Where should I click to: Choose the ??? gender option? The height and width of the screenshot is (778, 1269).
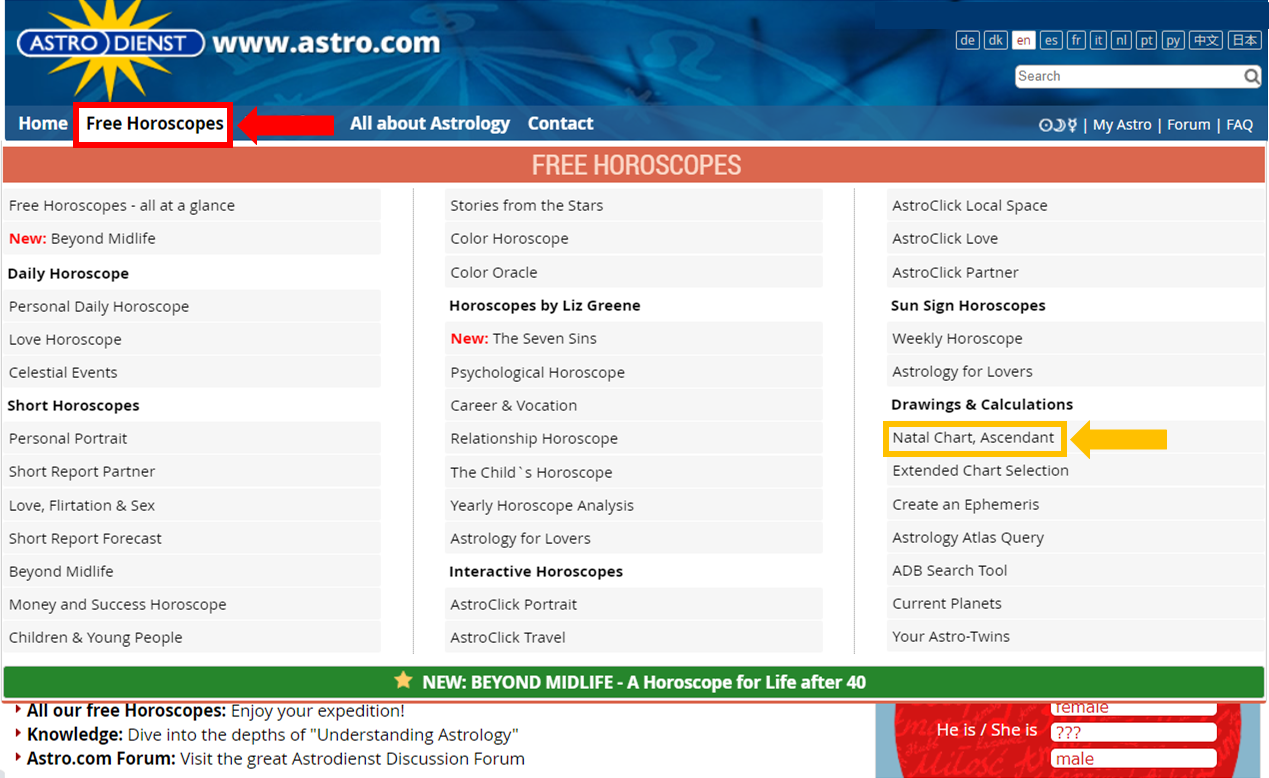click(x=1133, y=731)
